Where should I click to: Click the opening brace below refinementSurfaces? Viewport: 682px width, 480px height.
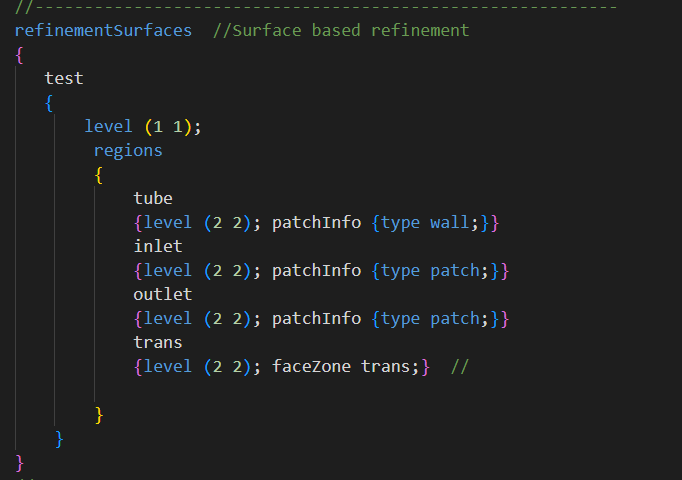[x=20, y=54]
